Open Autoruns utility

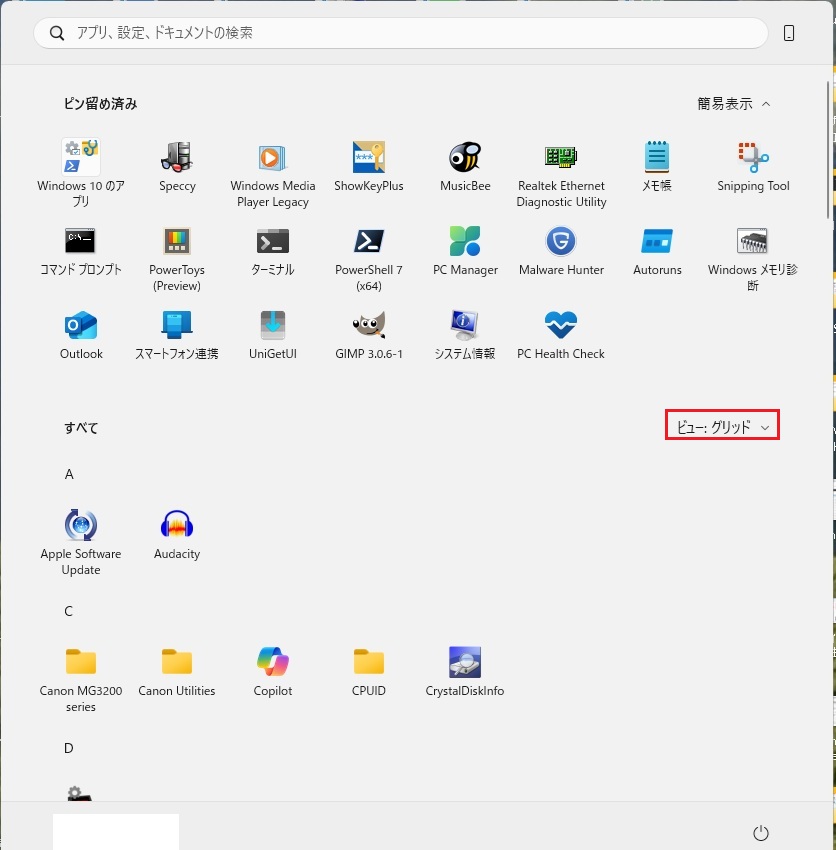(657, 250)
